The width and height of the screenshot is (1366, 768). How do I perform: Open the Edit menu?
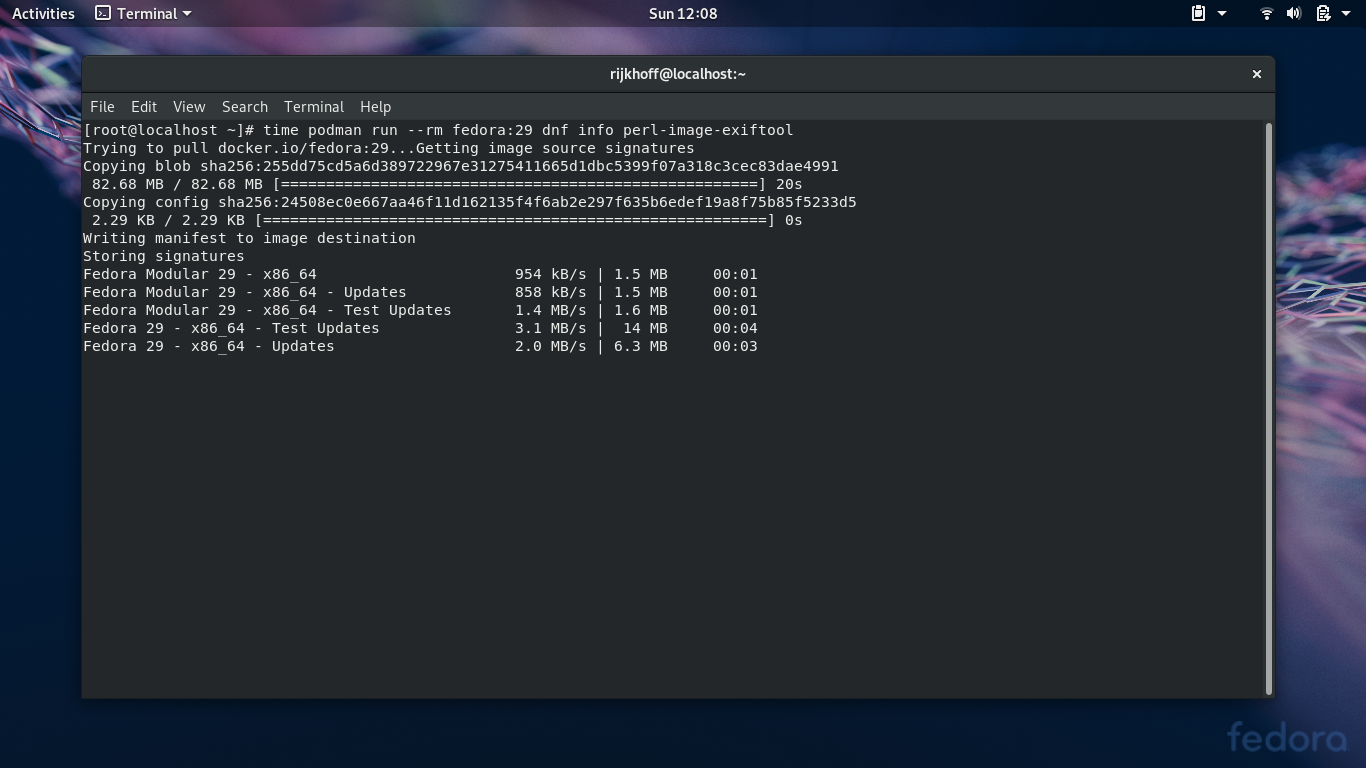144,107
